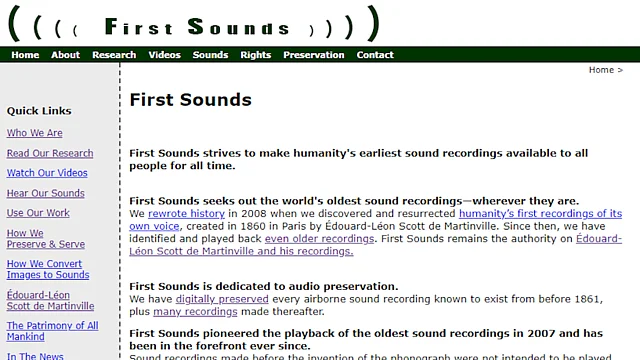Open the many recordings link
Viewport: 640px width, 360px height.
click(195, 311)
